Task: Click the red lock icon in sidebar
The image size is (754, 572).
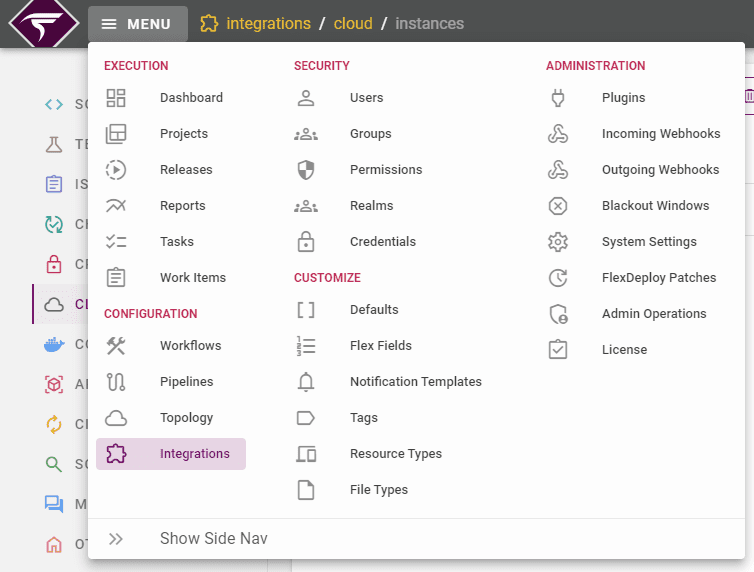Action: 54,264
